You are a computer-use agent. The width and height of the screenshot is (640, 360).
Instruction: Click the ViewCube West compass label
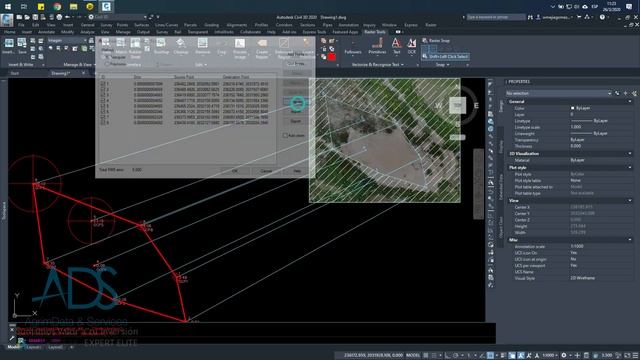tap(438, 105)
